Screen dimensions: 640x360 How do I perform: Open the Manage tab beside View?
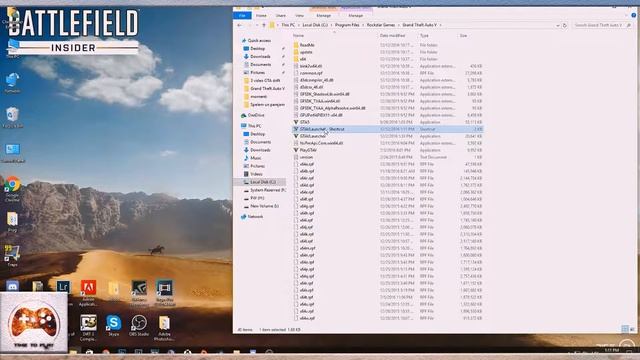pos(324,16)
